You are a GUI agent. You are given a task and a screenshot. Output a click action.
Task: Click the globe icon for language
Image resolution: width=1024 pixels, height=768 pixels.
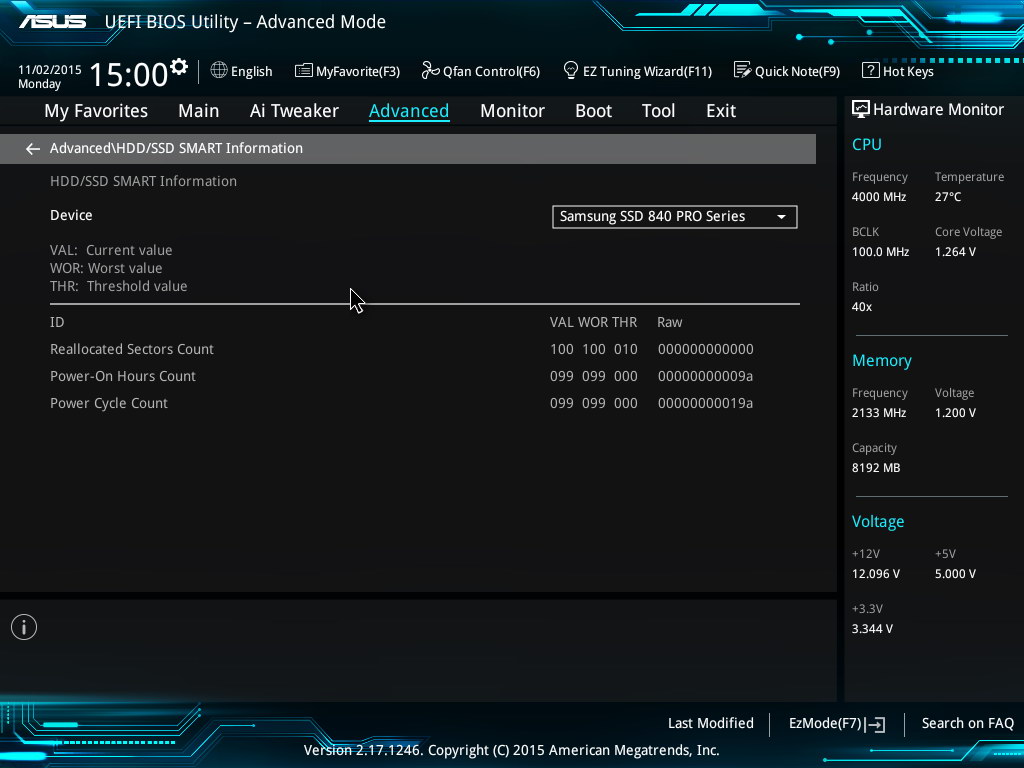[219, 70]
